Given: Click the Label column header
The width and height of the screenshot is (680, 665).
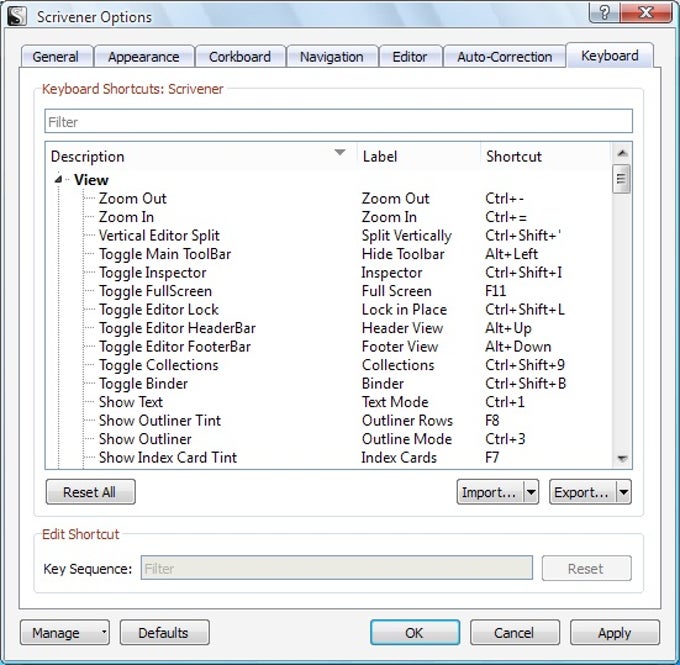Looking at the screenshot, I should pyautogui.click(x=418, y=156).
